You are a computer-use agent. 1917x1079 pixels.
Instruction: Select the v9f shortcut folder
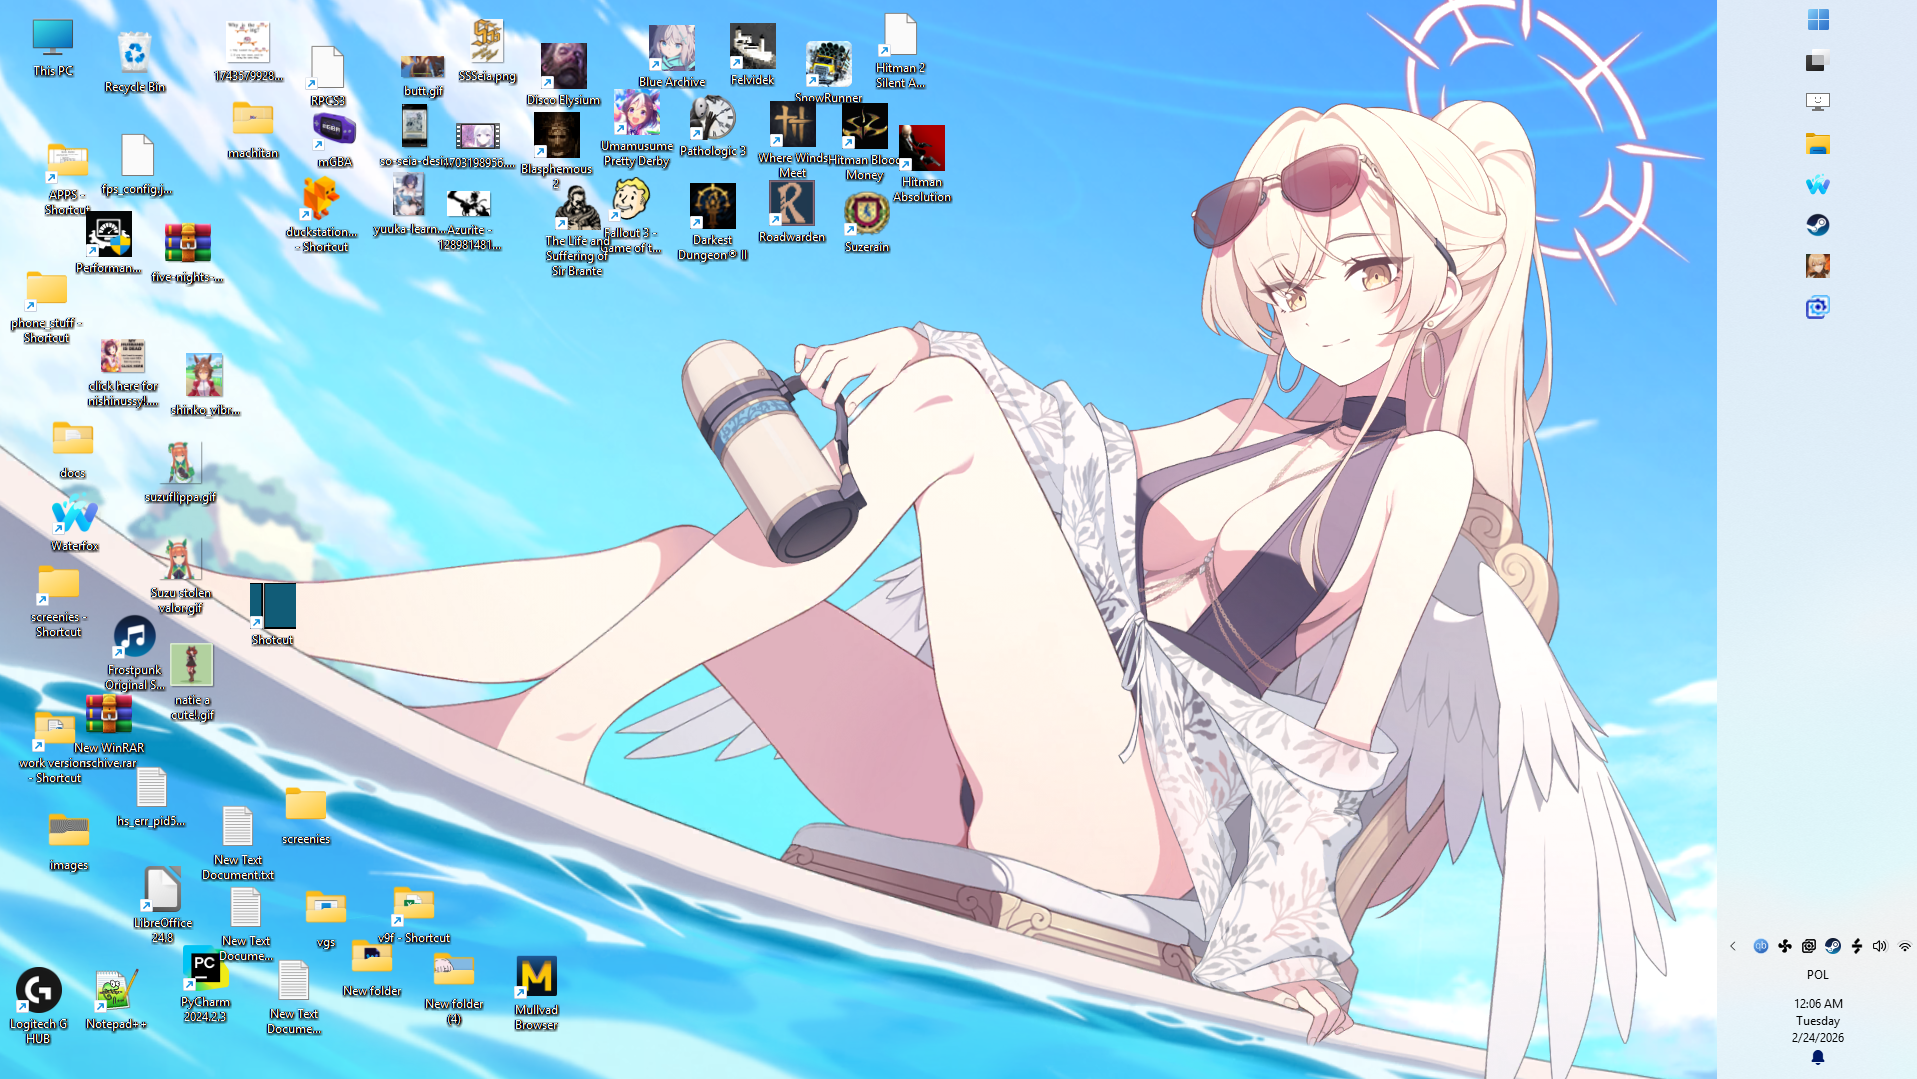coord(414,915)
